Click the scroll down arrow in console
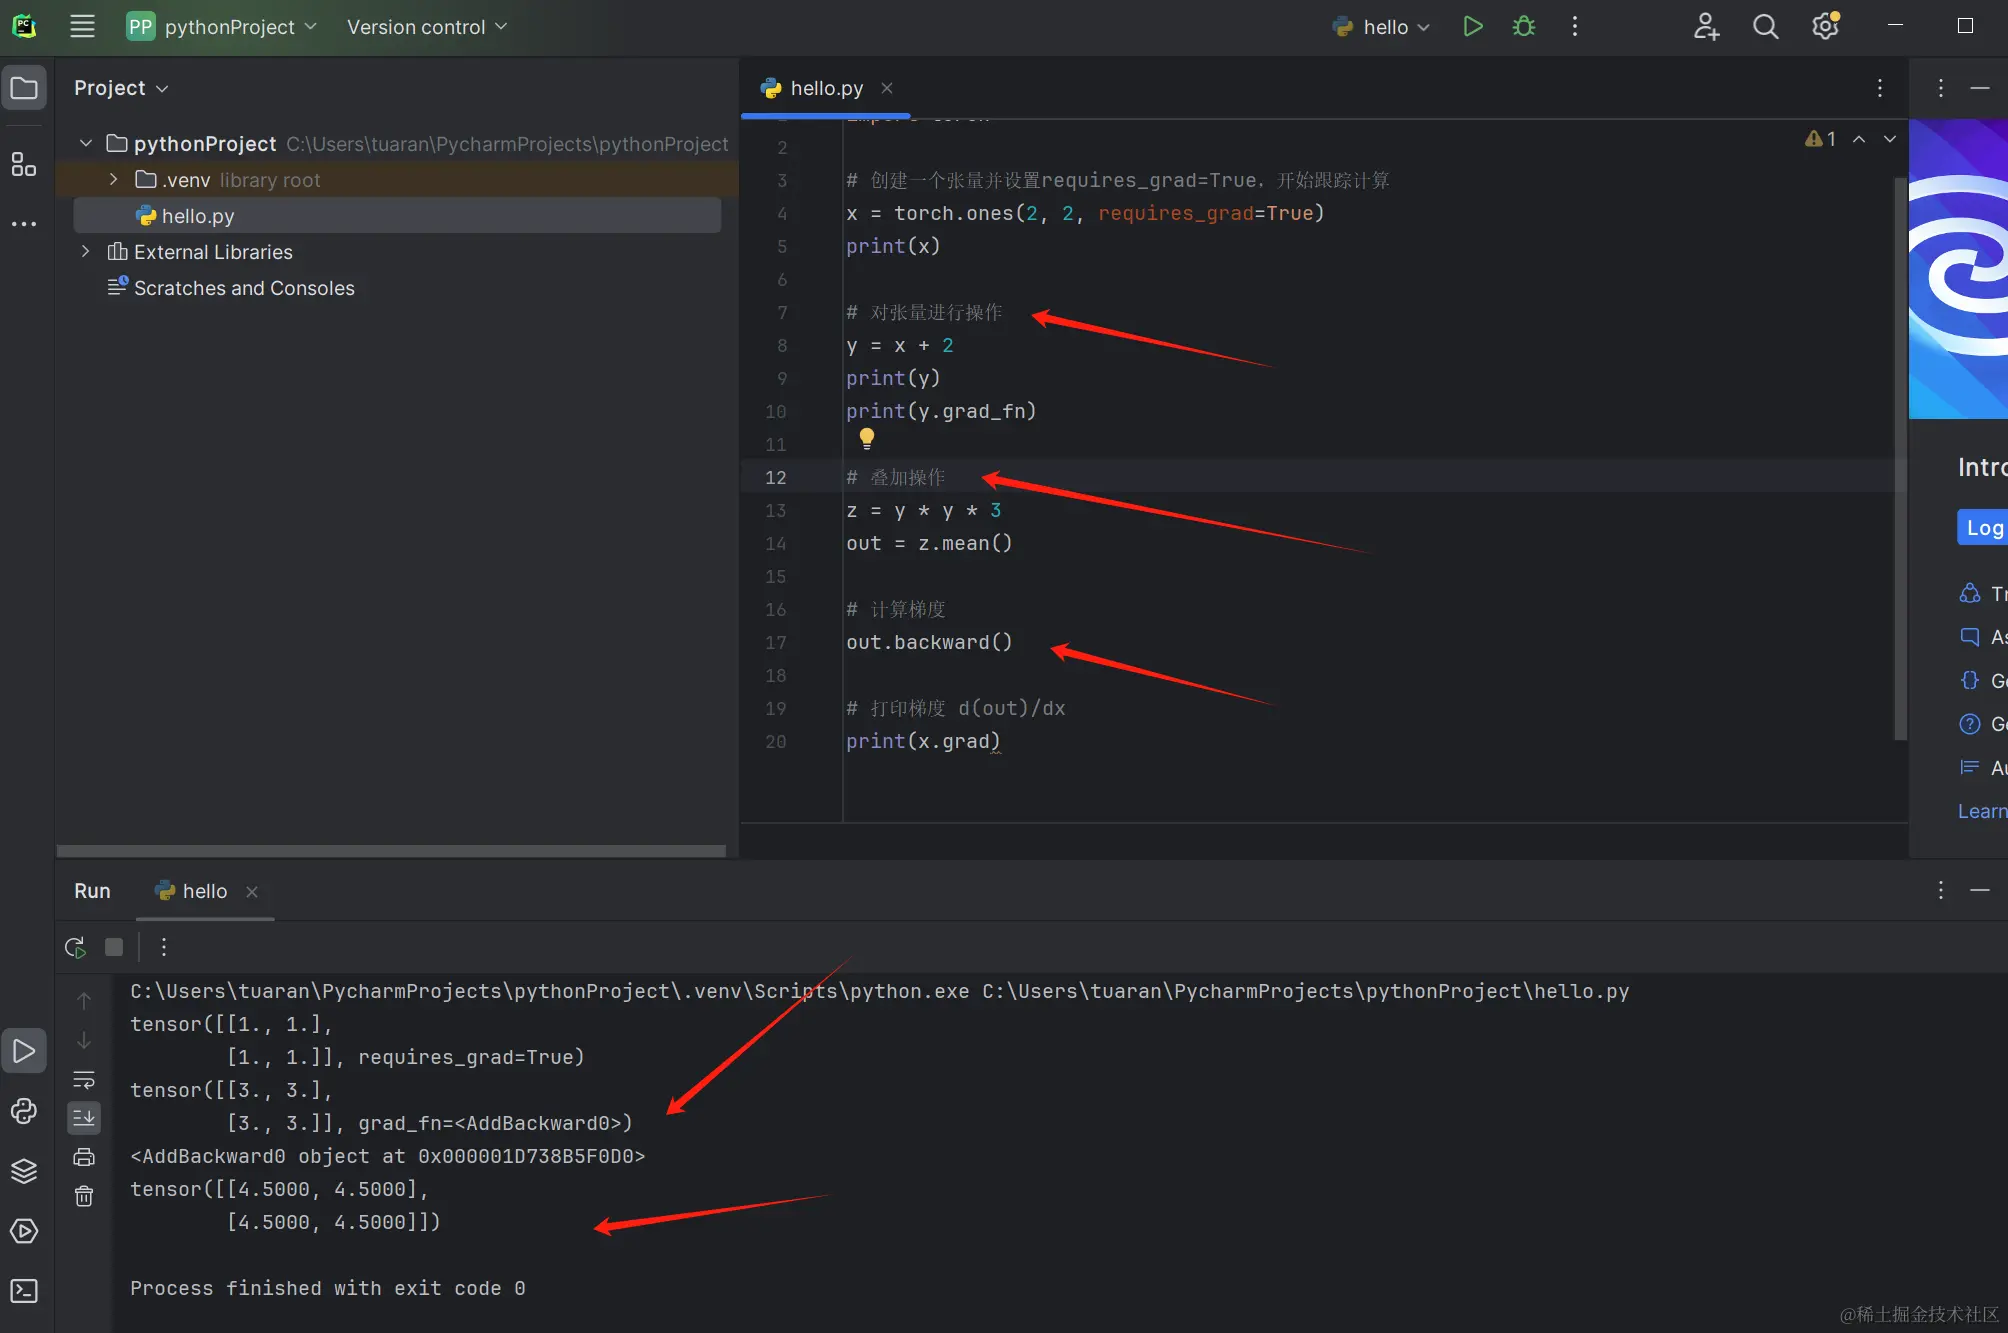Image resolution: width=2008 pixels, height=1333 pixels. tap(84, 1040)
